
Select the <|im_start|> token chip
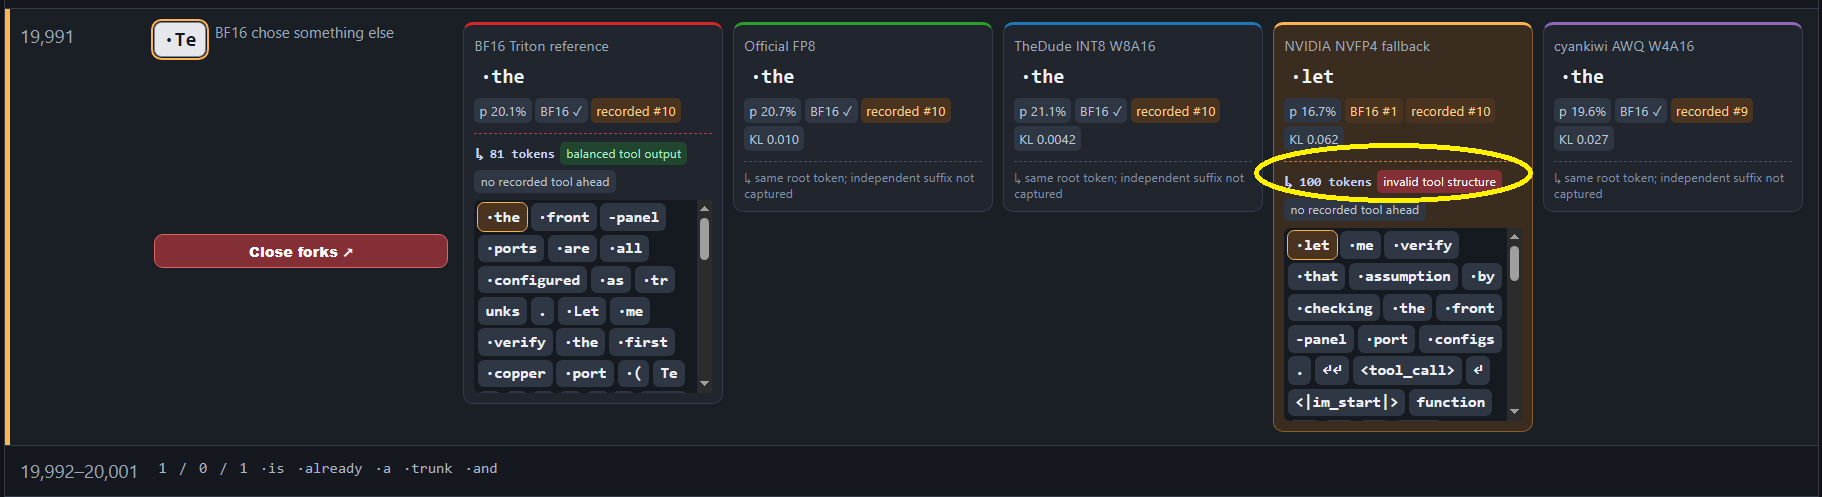1346,402
